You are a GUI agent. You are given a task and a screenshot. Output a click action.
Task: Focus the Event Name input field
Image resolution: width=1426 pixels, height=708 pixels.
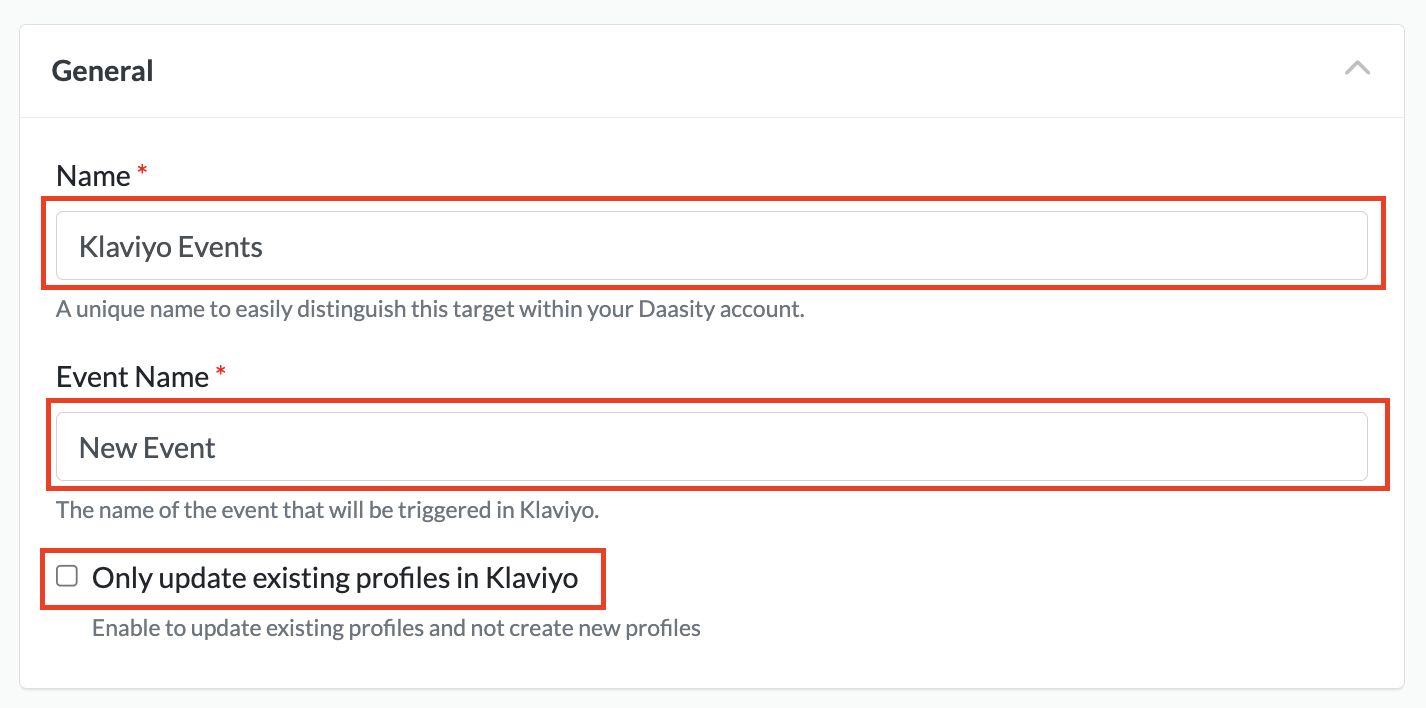click(x=711, y=447)
